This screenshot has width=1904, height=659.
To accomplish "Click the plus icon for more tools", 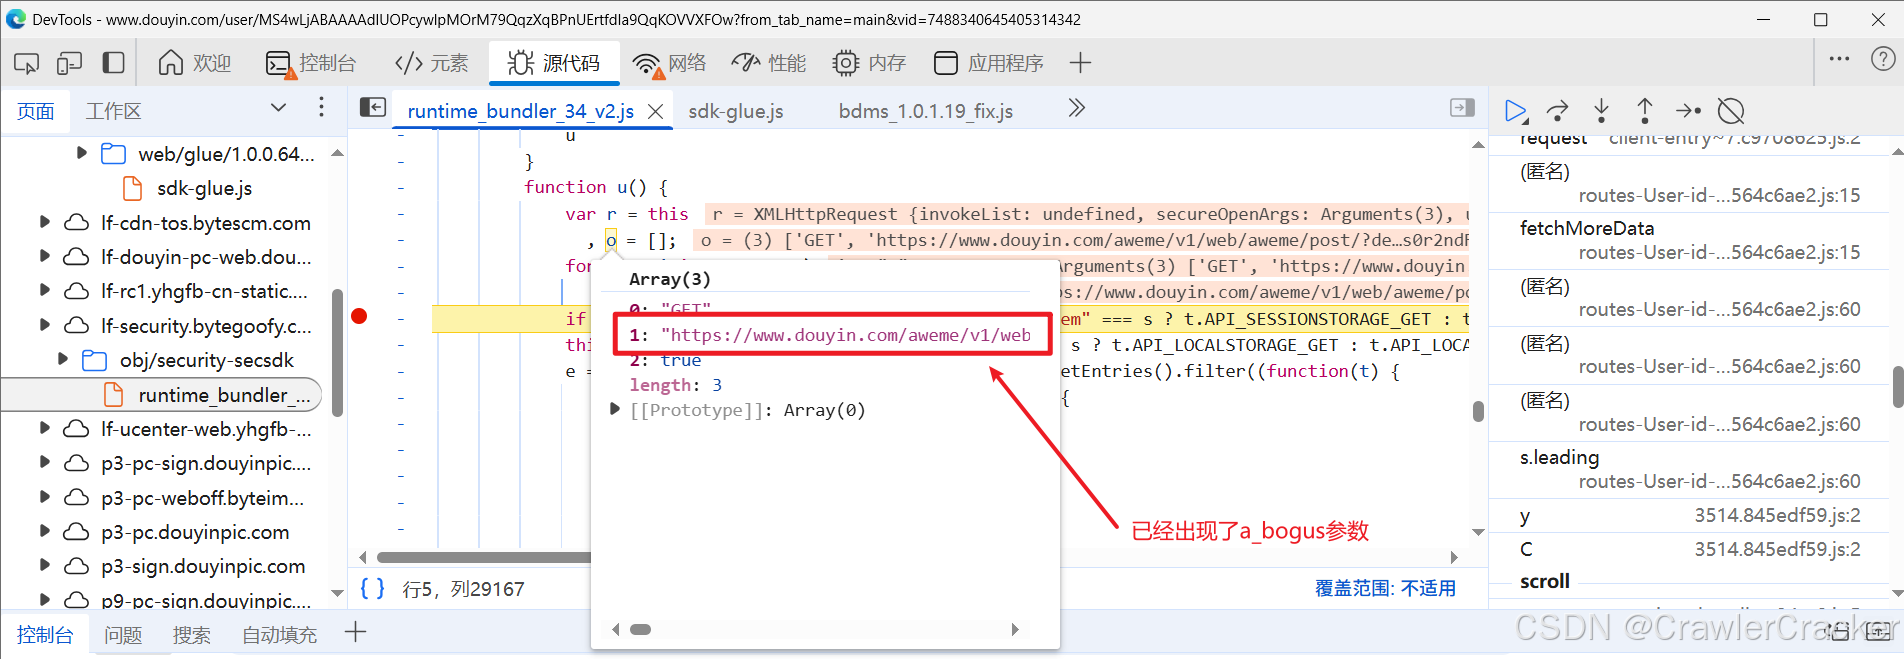I will [x=1080, y=63].
